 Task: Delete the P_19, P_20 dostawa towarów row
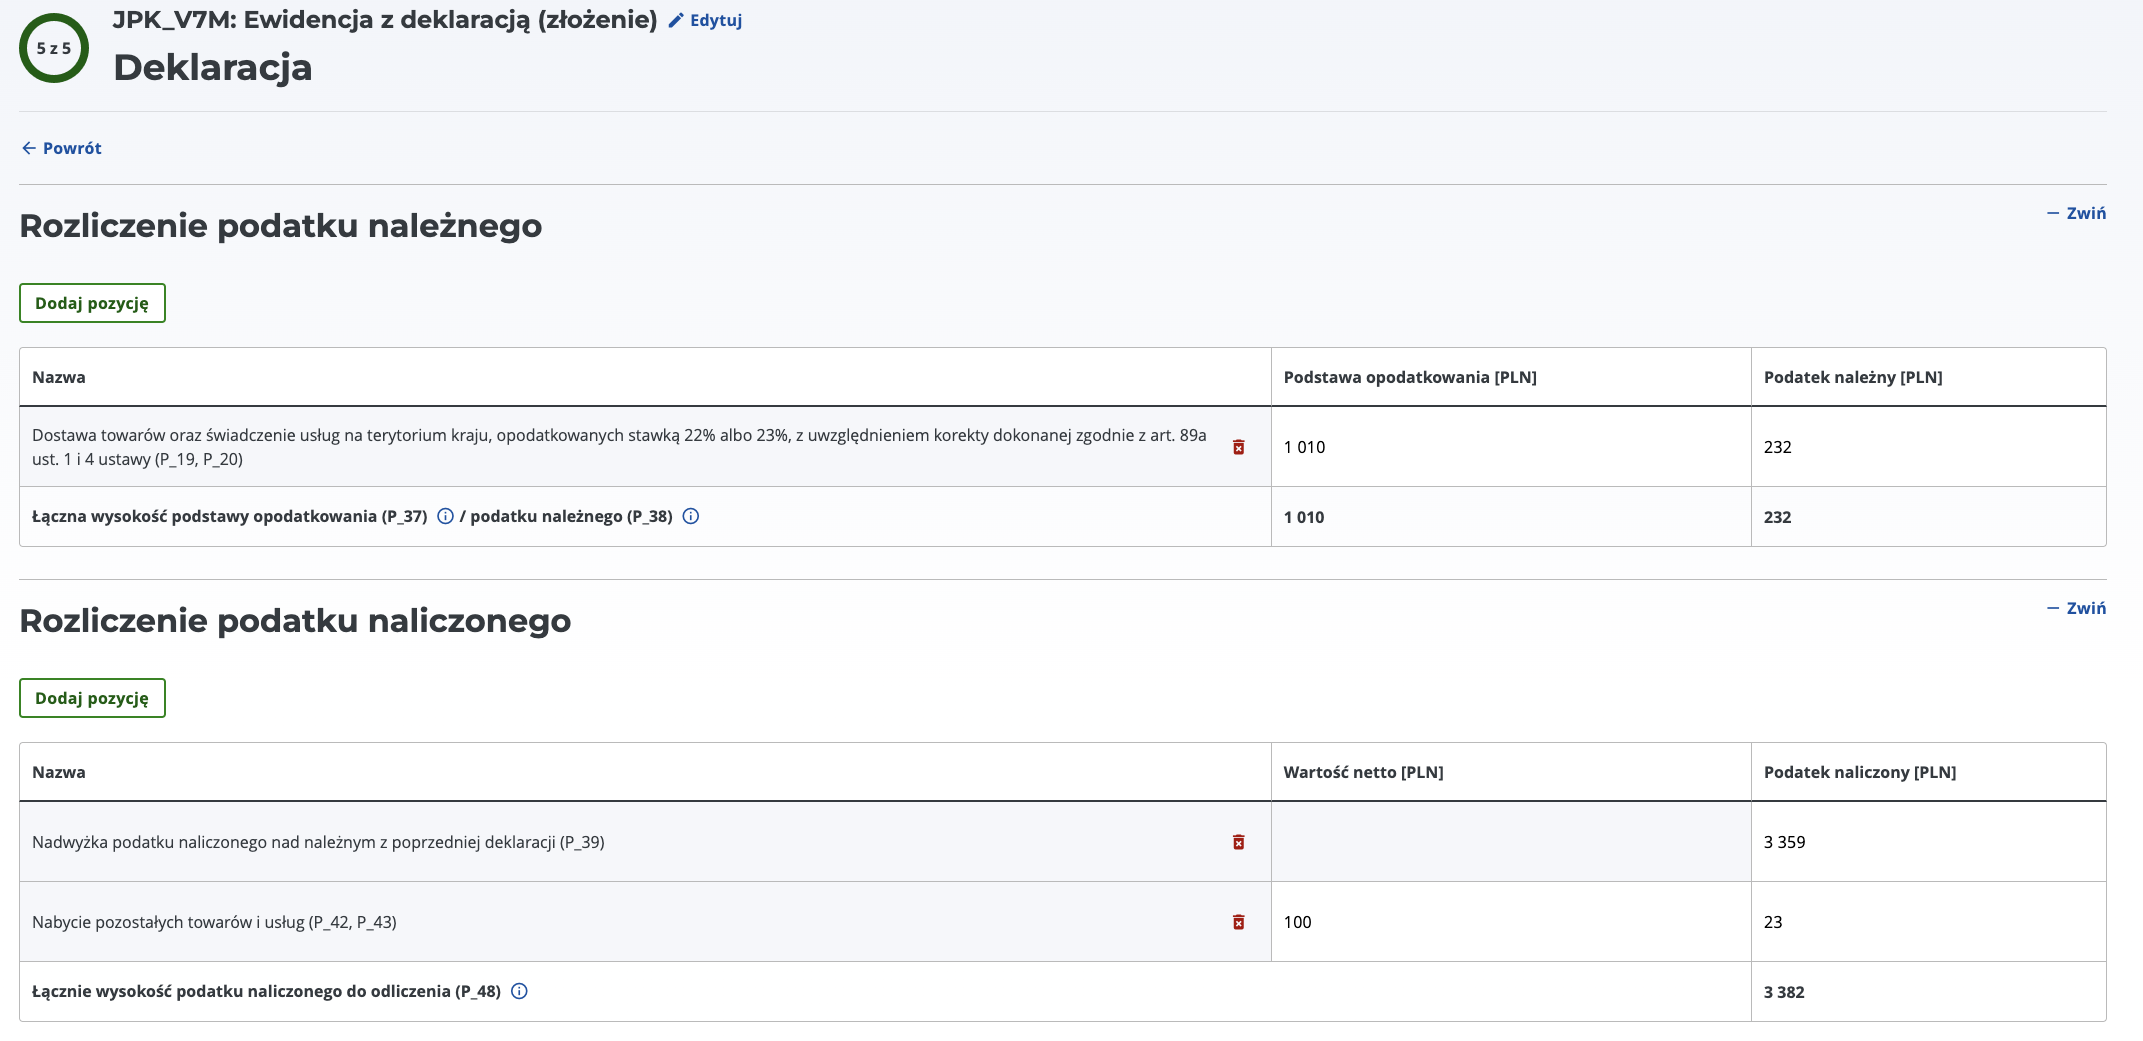click(x=1238, y=447)
